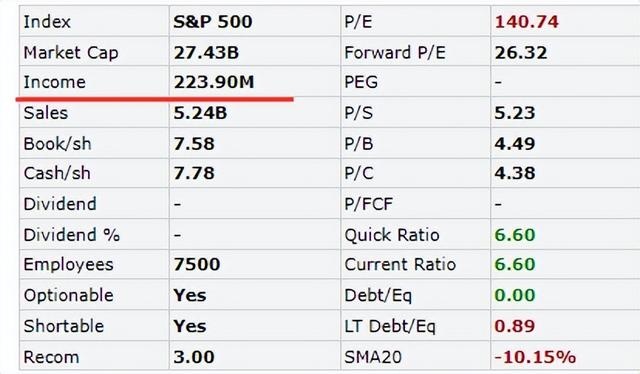The image size is (640, 374).
Task: Select the Quick Ratio label
Action: [x=392, y=235]
